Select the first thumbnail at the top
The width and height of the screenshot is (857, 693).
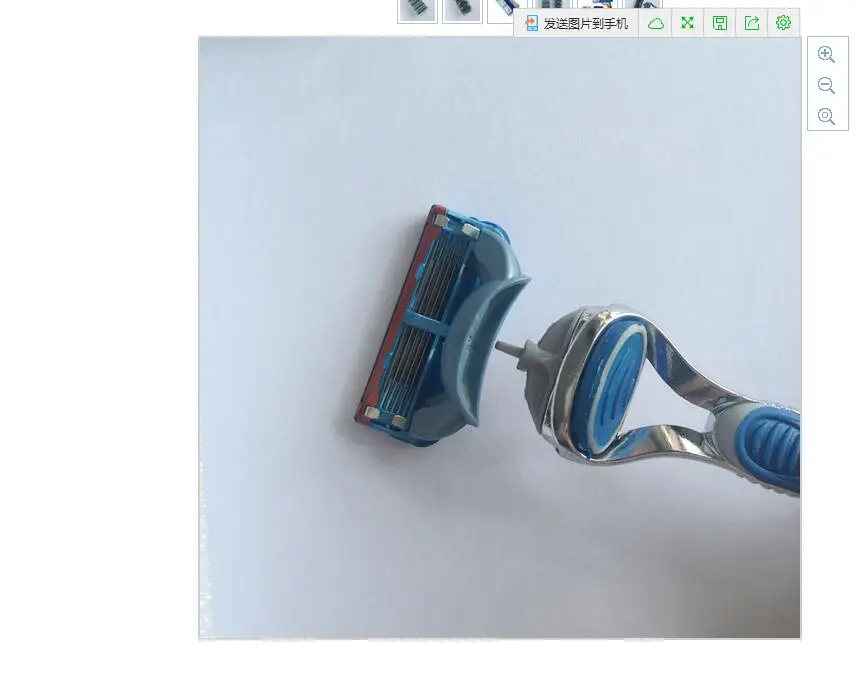tap(417, 10)
